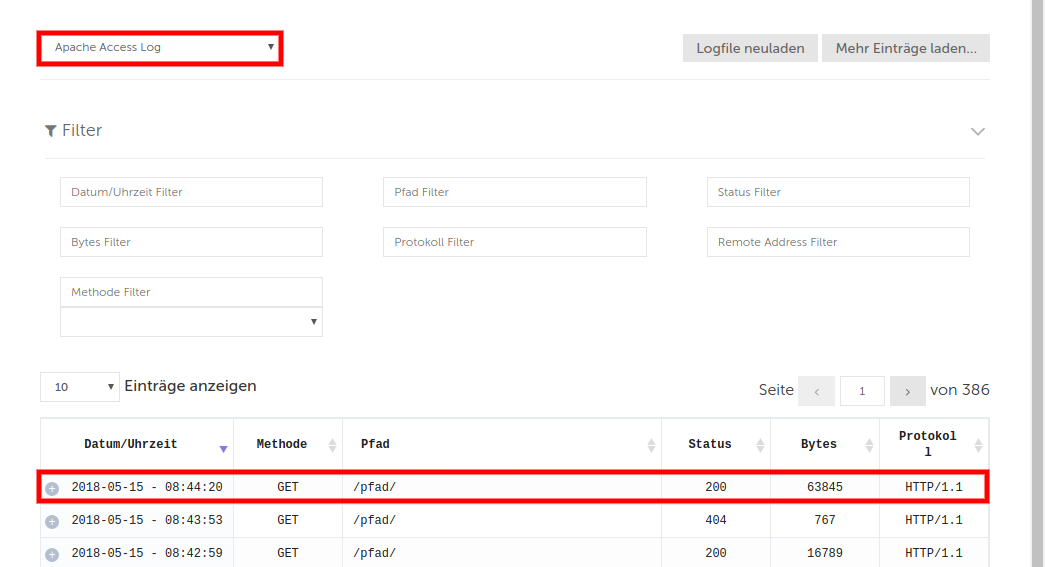Collapse the Filter section with chevron
The width and height of the screenshot is (1045, 567).
[977, 131]
